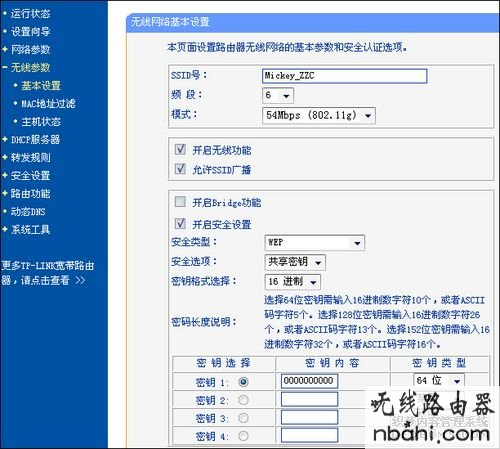Click the 密钥 3 content field
The height and width of the screenshot is (449, 500).
coord(309,417)
